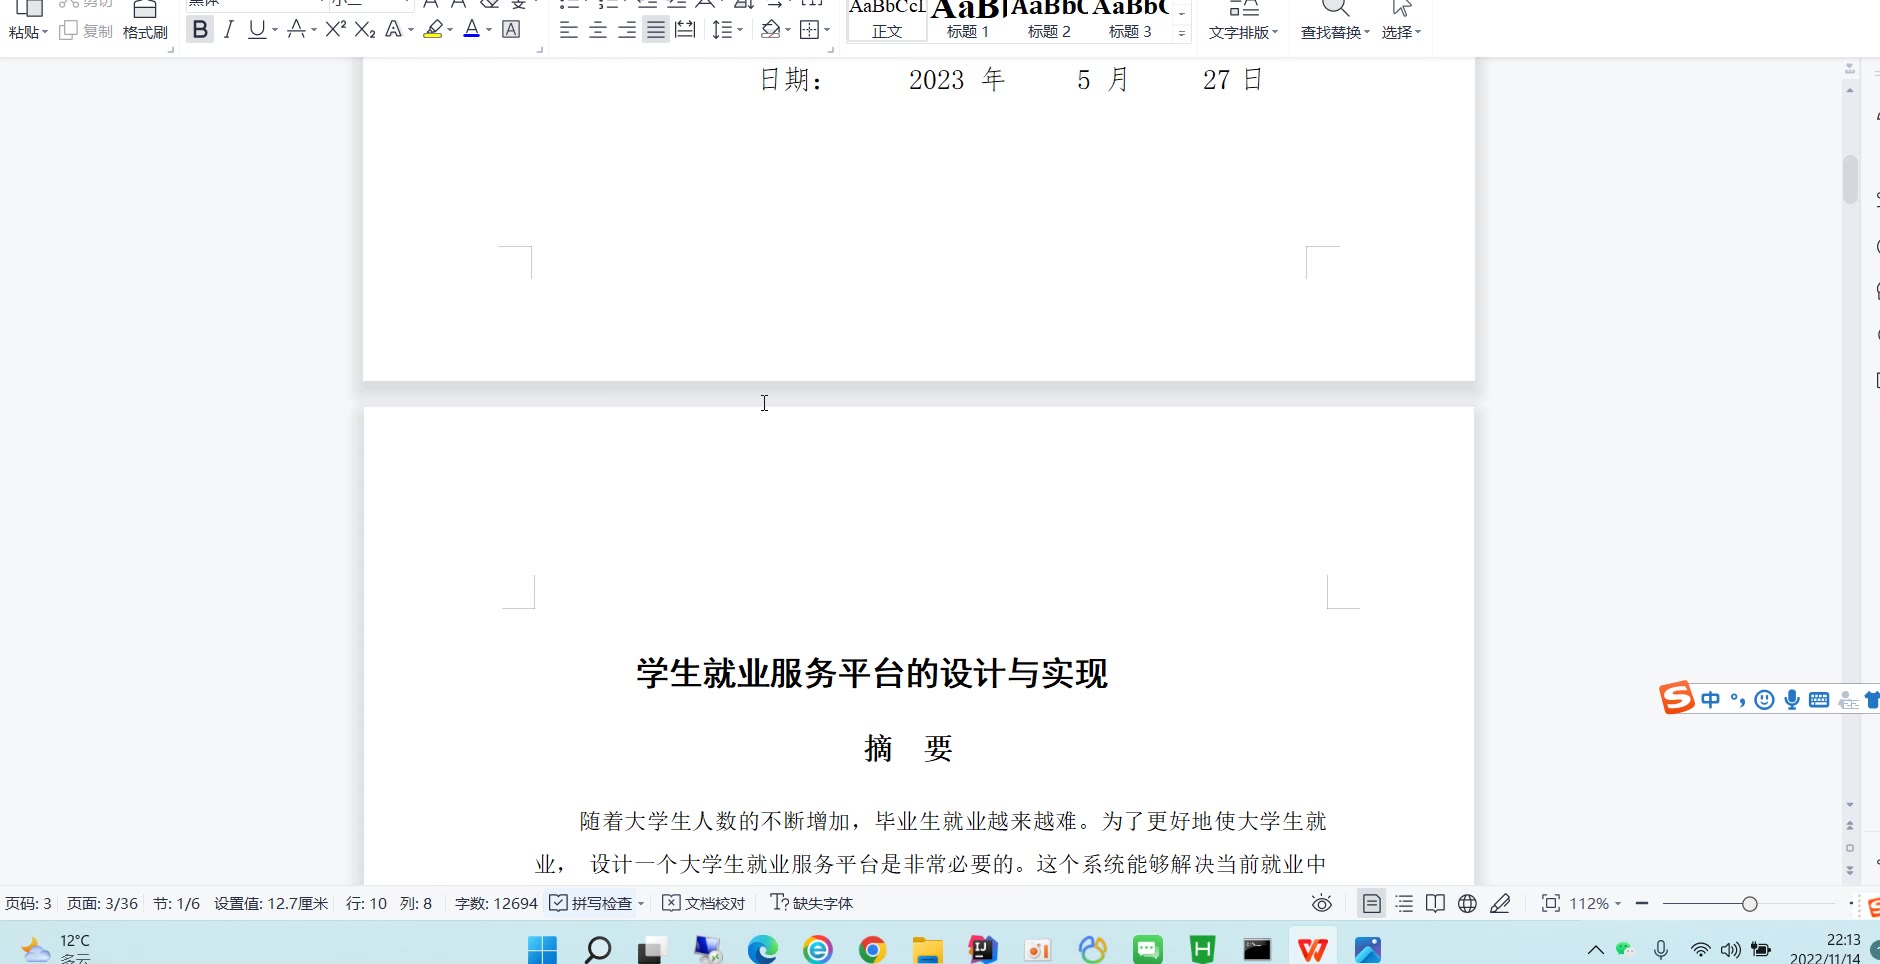Open line spacing options

point(722,30)
